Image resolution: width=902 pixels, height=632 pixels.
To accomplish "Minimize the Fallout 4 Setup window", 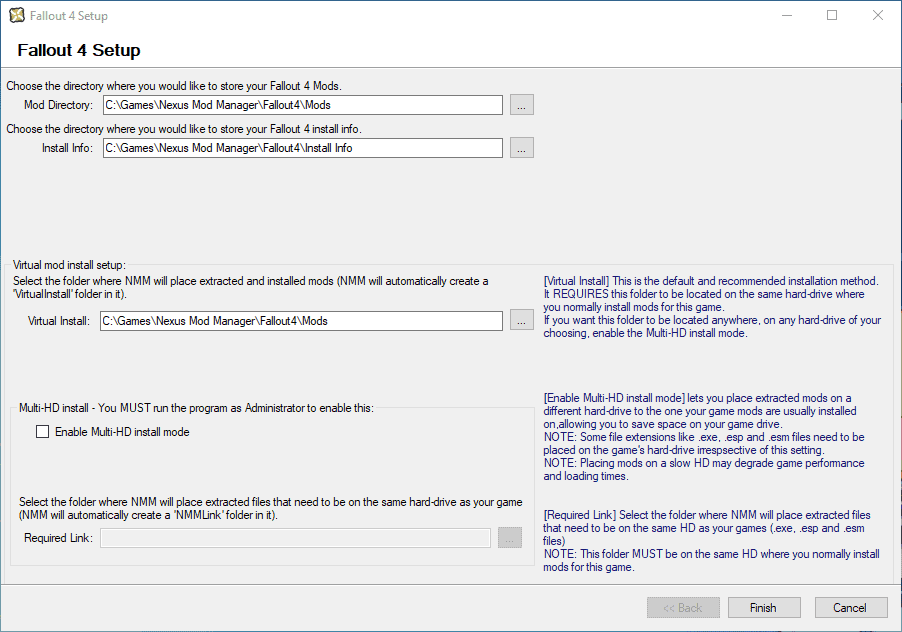I will pyautogui.click(x=789, y=15).
